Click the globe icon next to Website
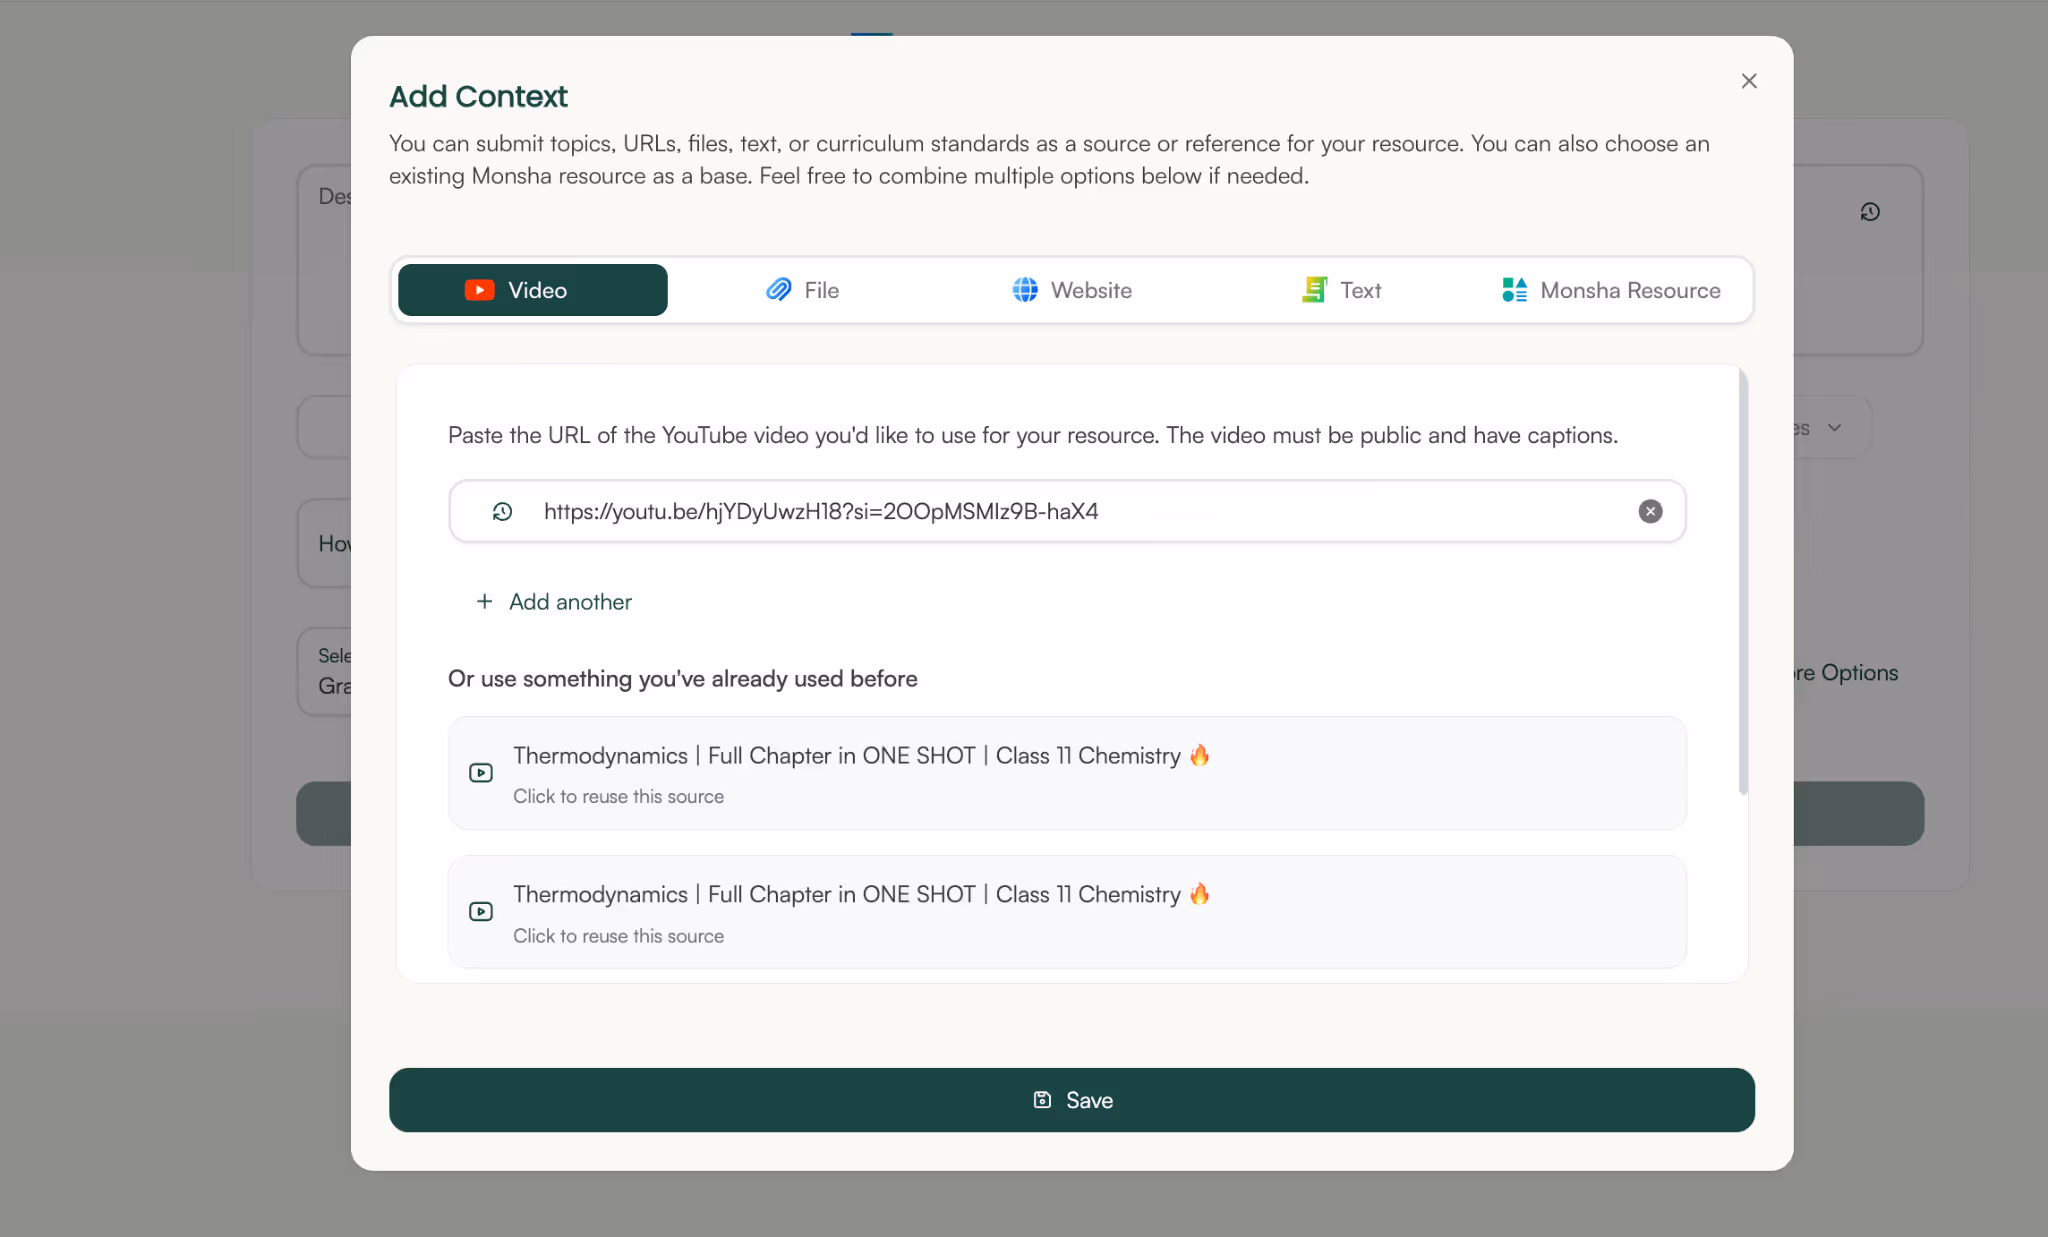This screenshot has width=2048, height=1237. tap(1024, 290)
